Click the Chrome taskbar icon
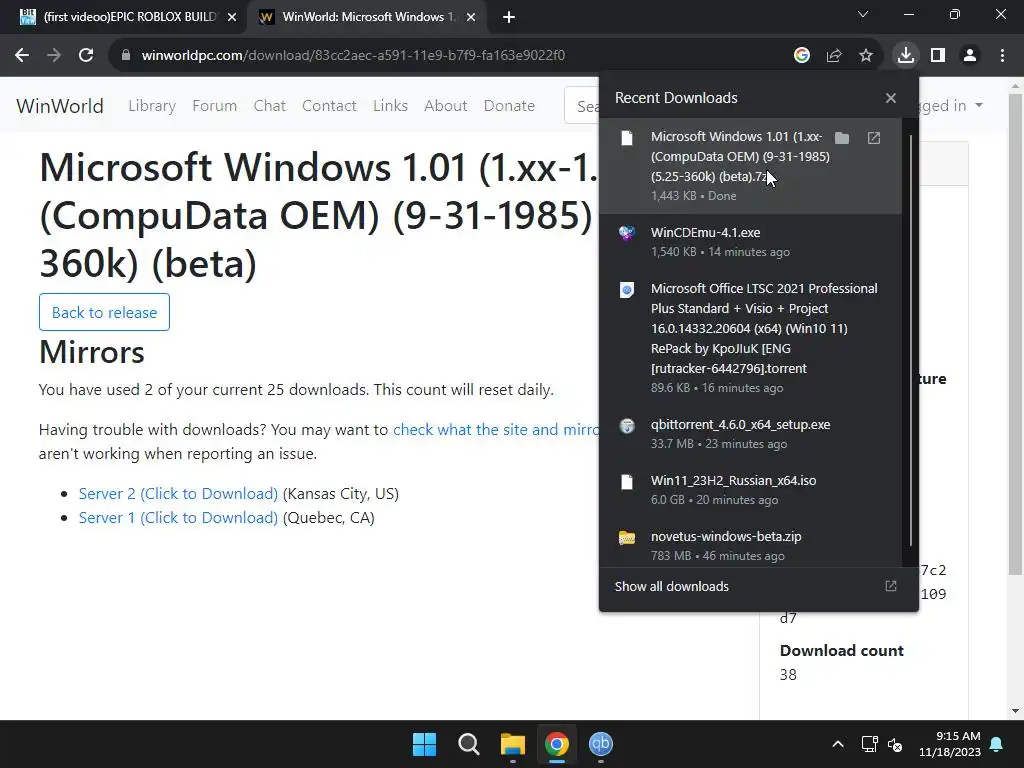 click(557, 744)
